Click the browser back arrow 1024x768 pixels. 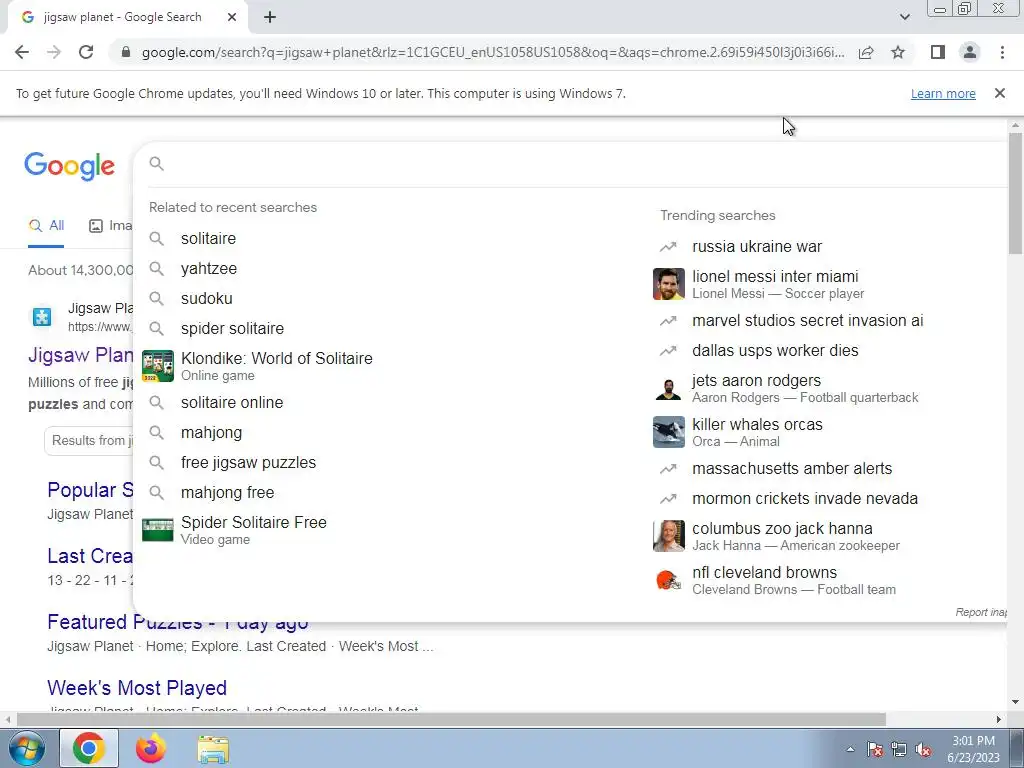(x=22, y=52)
